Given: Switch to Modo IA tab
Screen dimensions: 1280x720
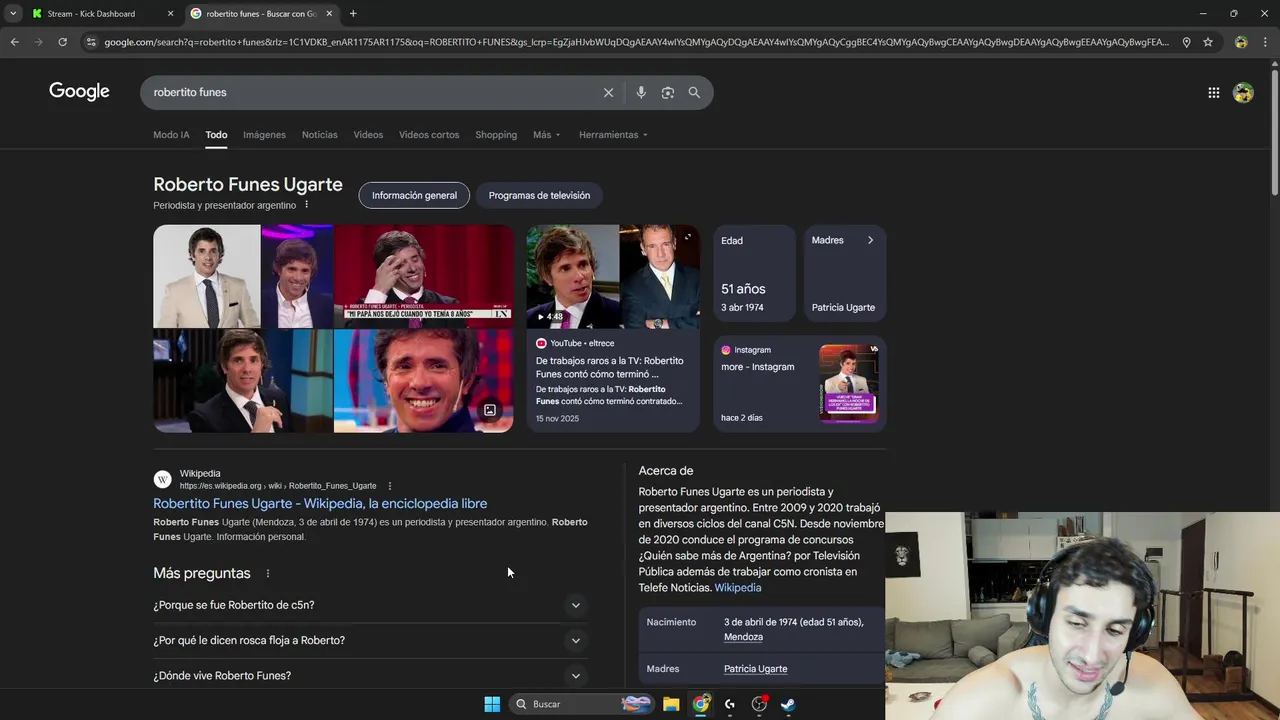Looking at the screenshot, I should click(x=171, y=135).
